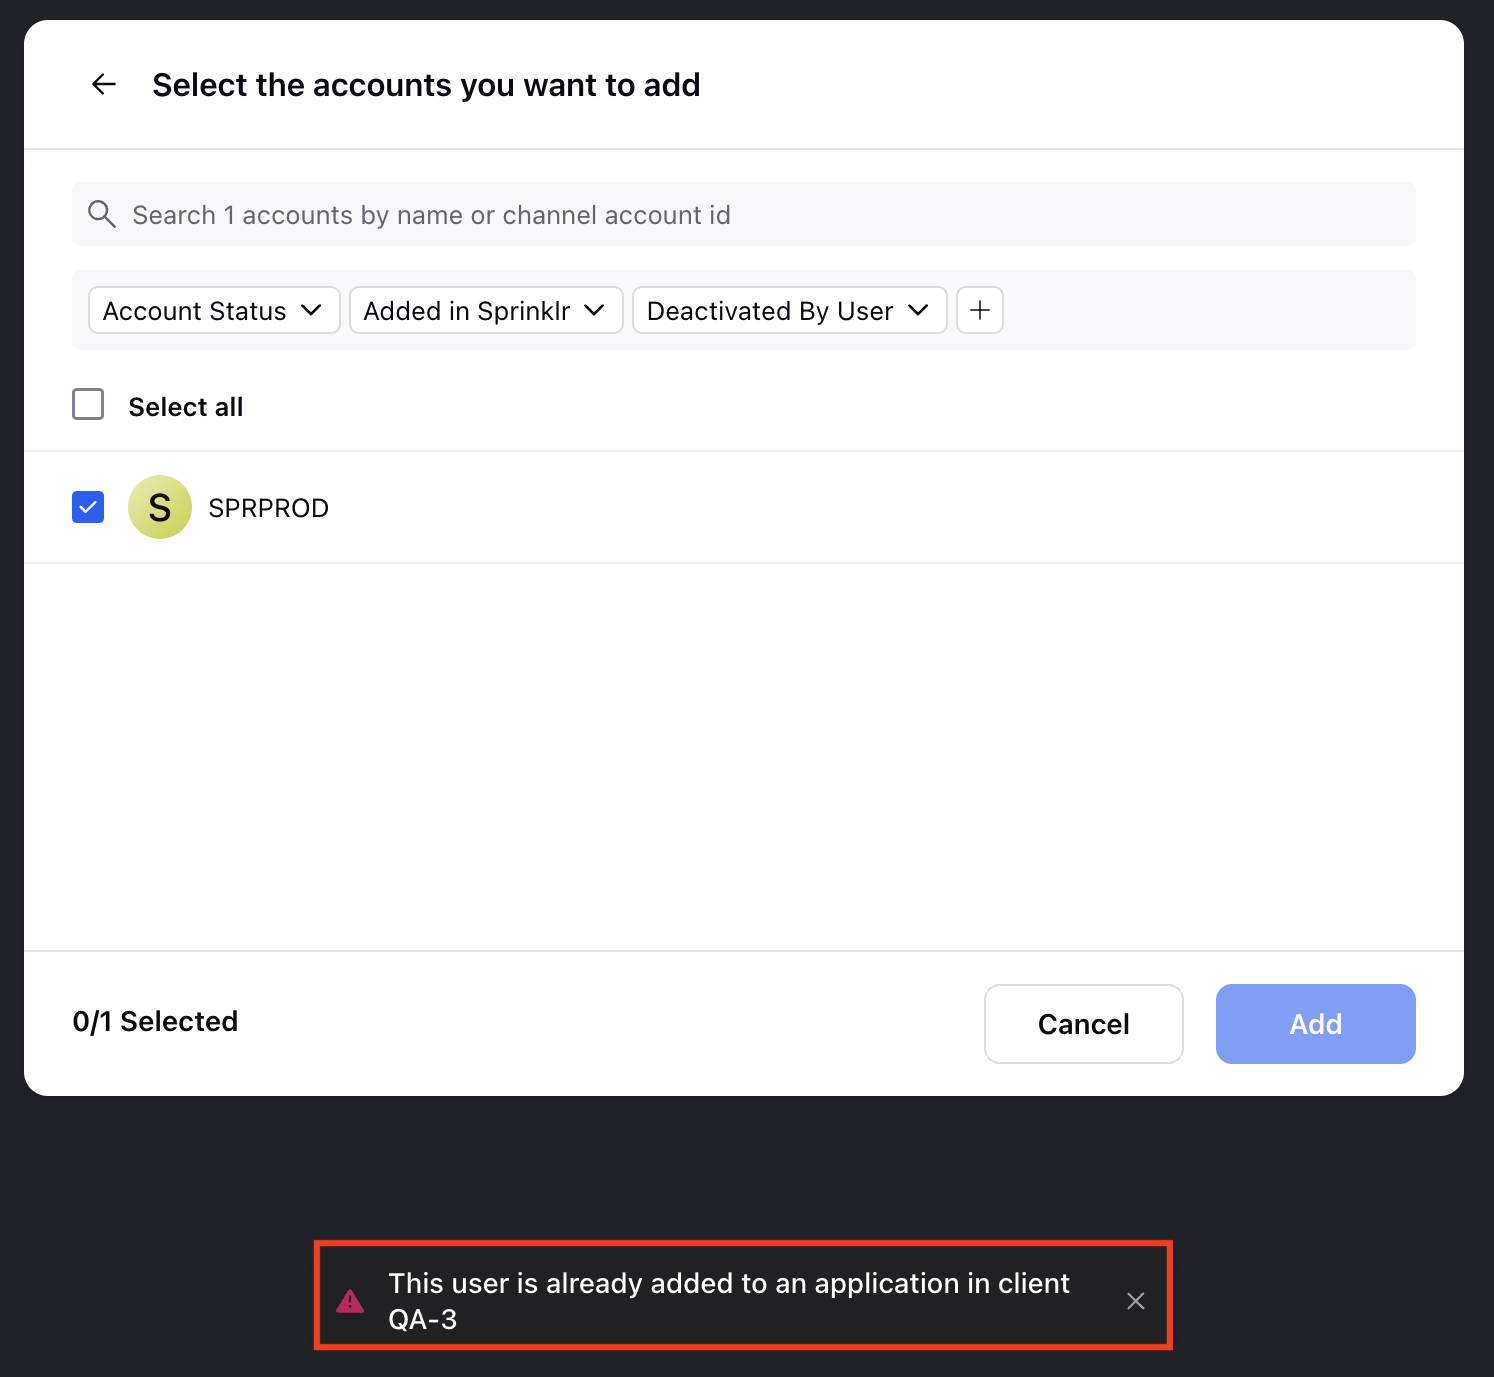Select the SPRPROD account name
The image size is (1494, 1377).
(x=268, y=508)
